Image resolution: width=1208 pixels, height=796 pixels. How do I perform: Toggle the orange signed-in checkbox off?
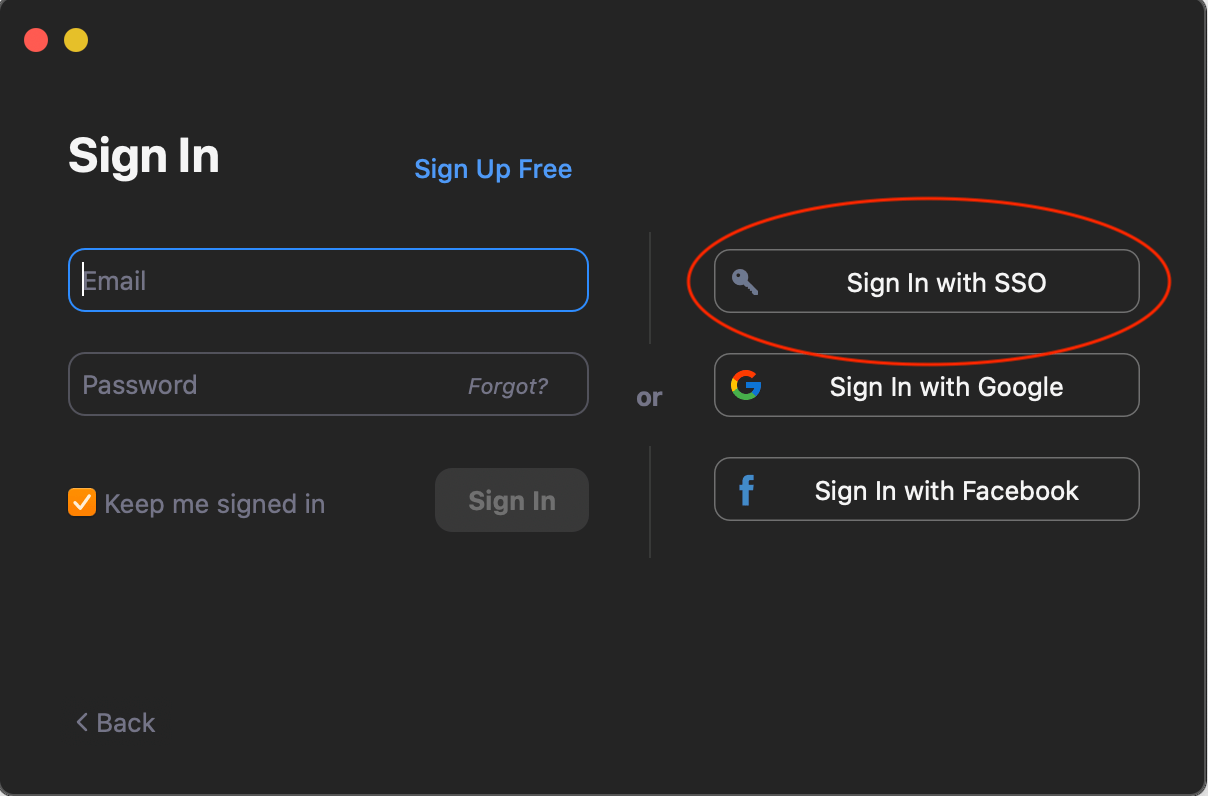[x=82, y=503]
